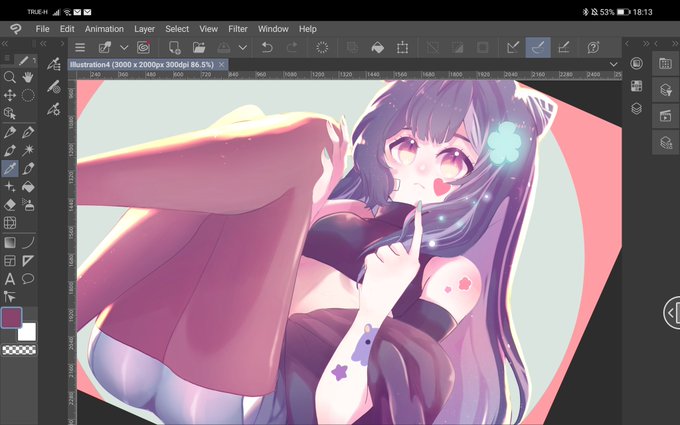Select the Pencil tool
The height and width of the screenshot is (425, 680).
coord(28,132)
